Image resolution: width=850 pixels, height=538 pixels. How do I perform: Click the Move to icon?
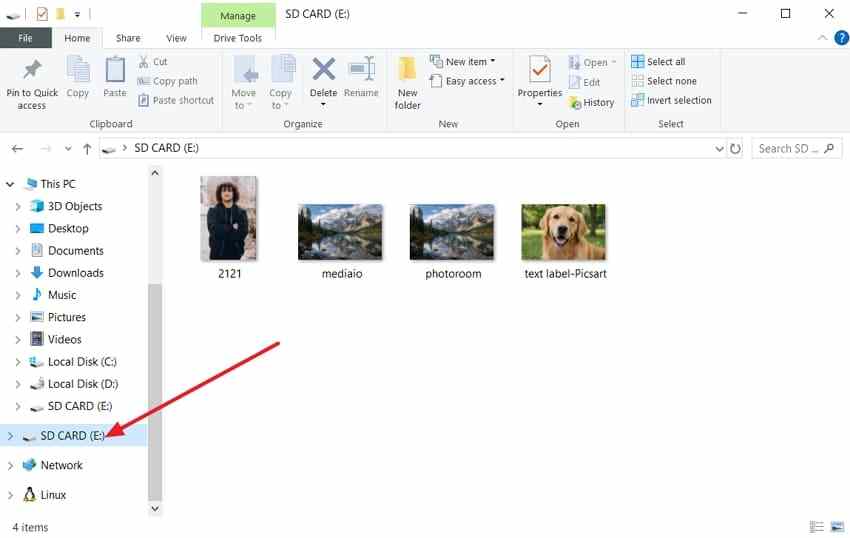(x=245, y=69)
